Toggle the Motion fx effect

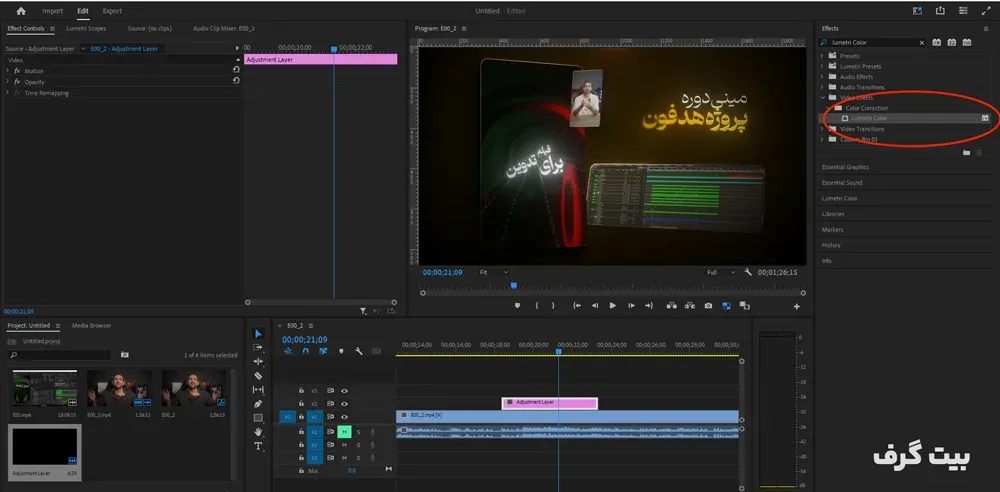coord(17,71)
